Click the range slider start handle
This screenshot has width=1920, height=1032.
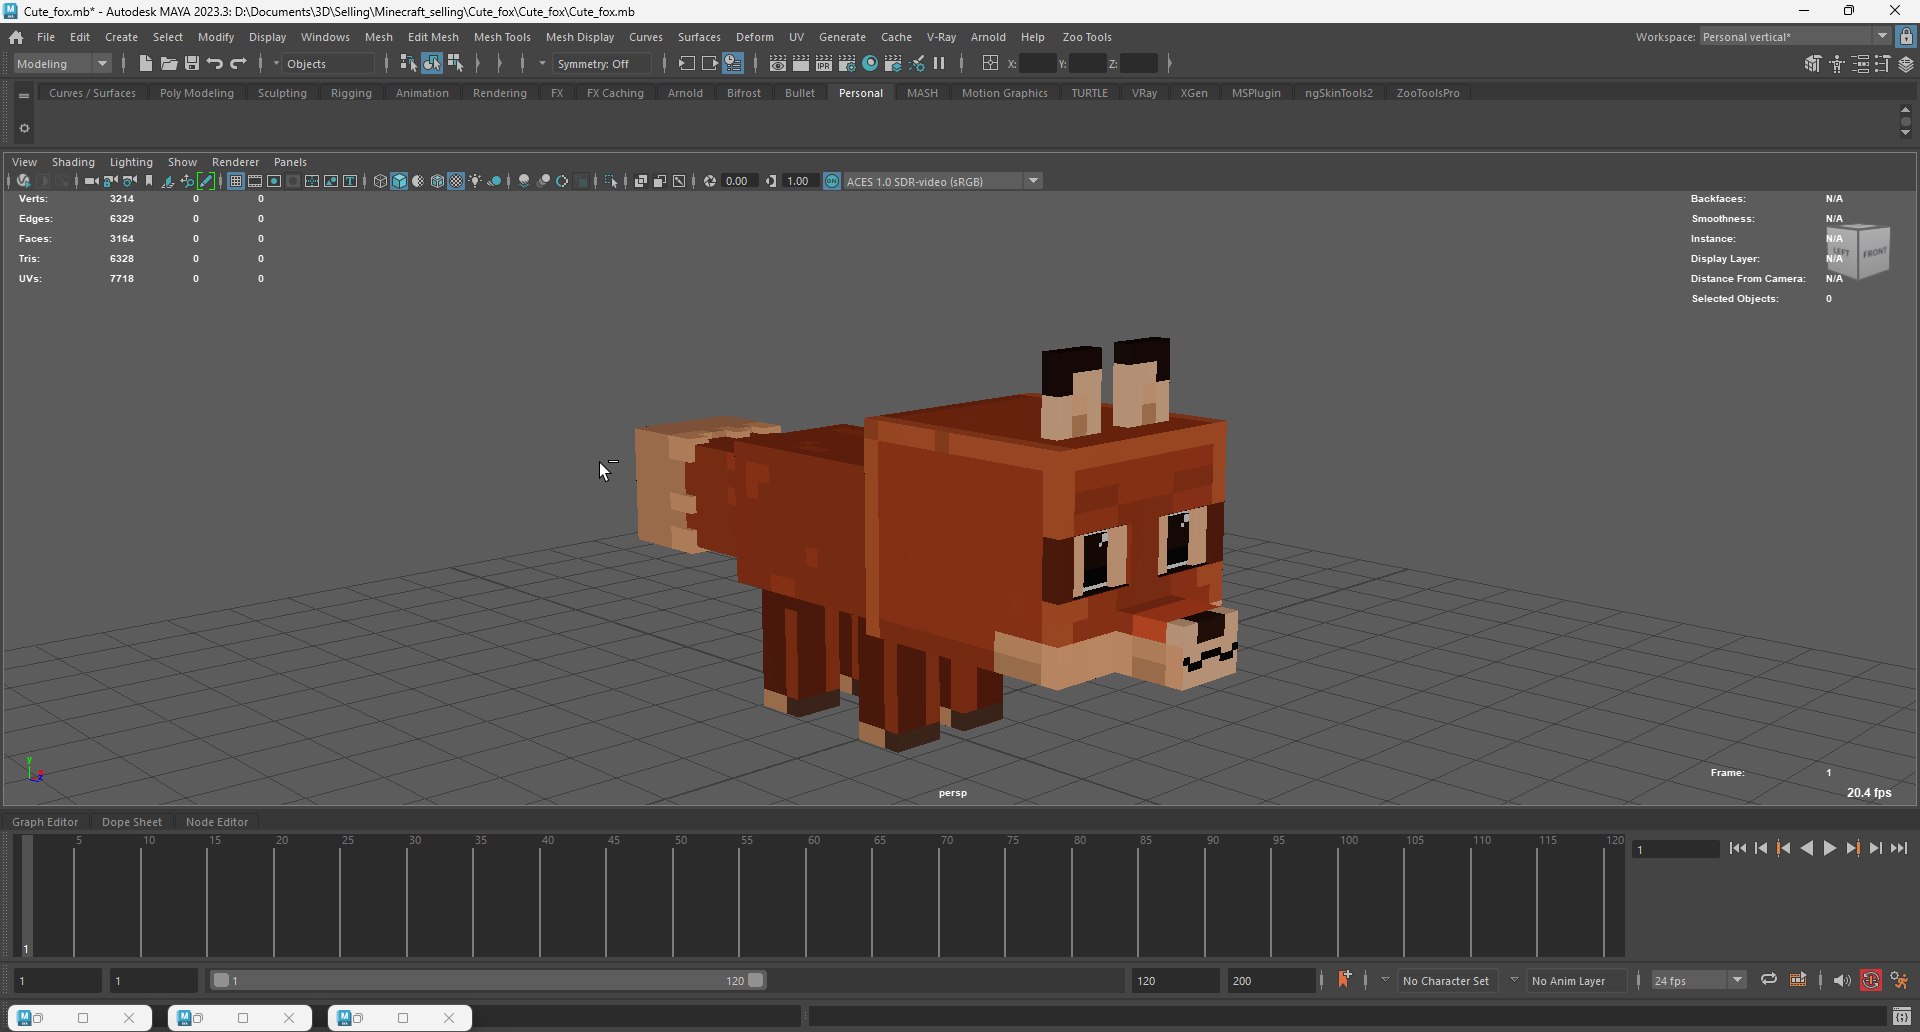221,980
